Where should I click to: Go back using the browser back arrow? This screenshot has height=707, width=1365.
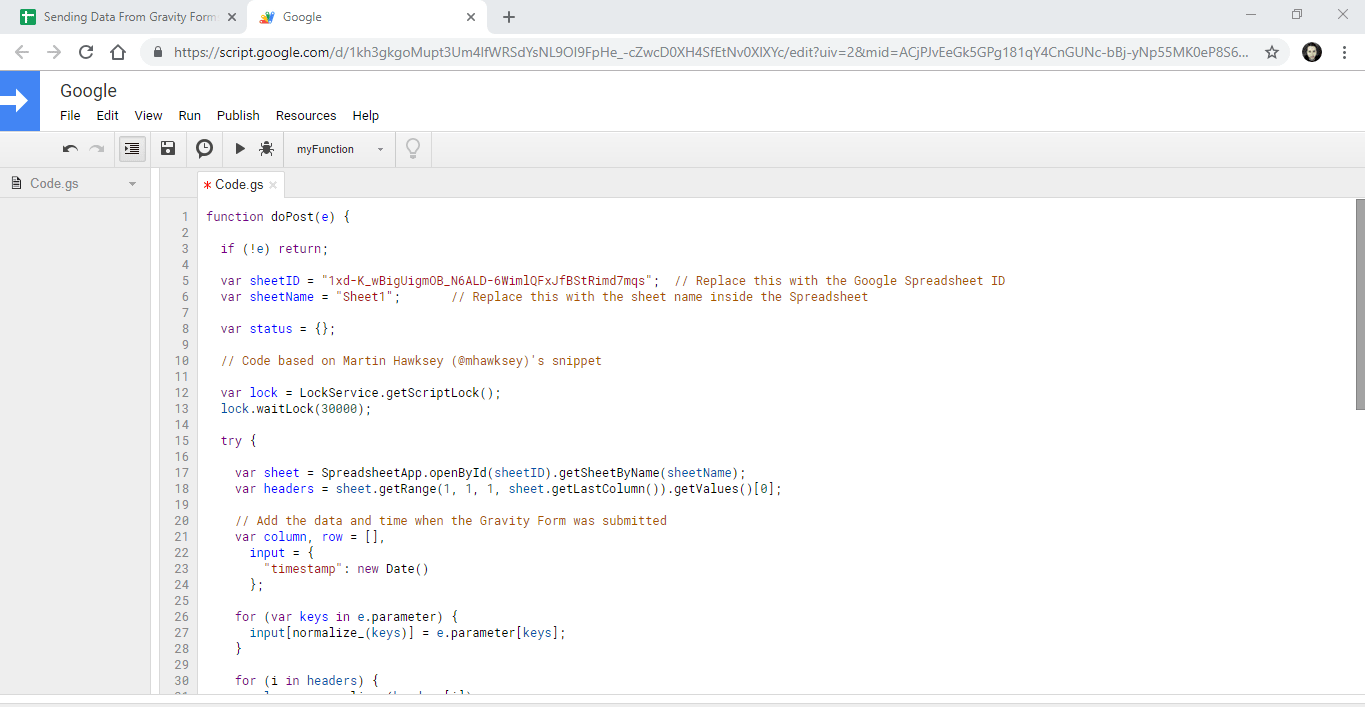22,52
